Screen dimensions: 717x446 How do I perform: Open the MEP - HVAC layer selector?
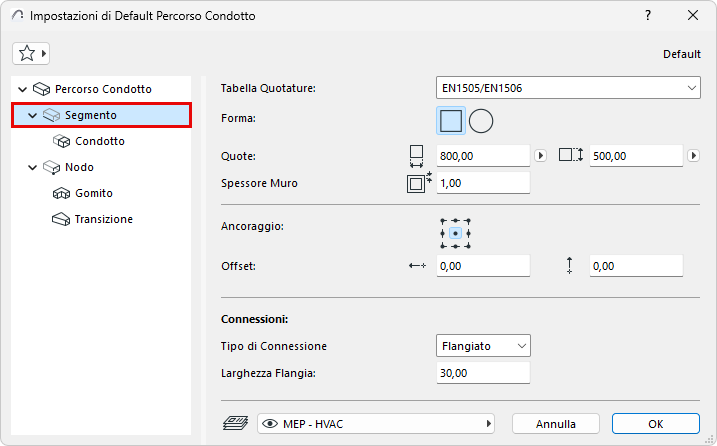point(376,424)
